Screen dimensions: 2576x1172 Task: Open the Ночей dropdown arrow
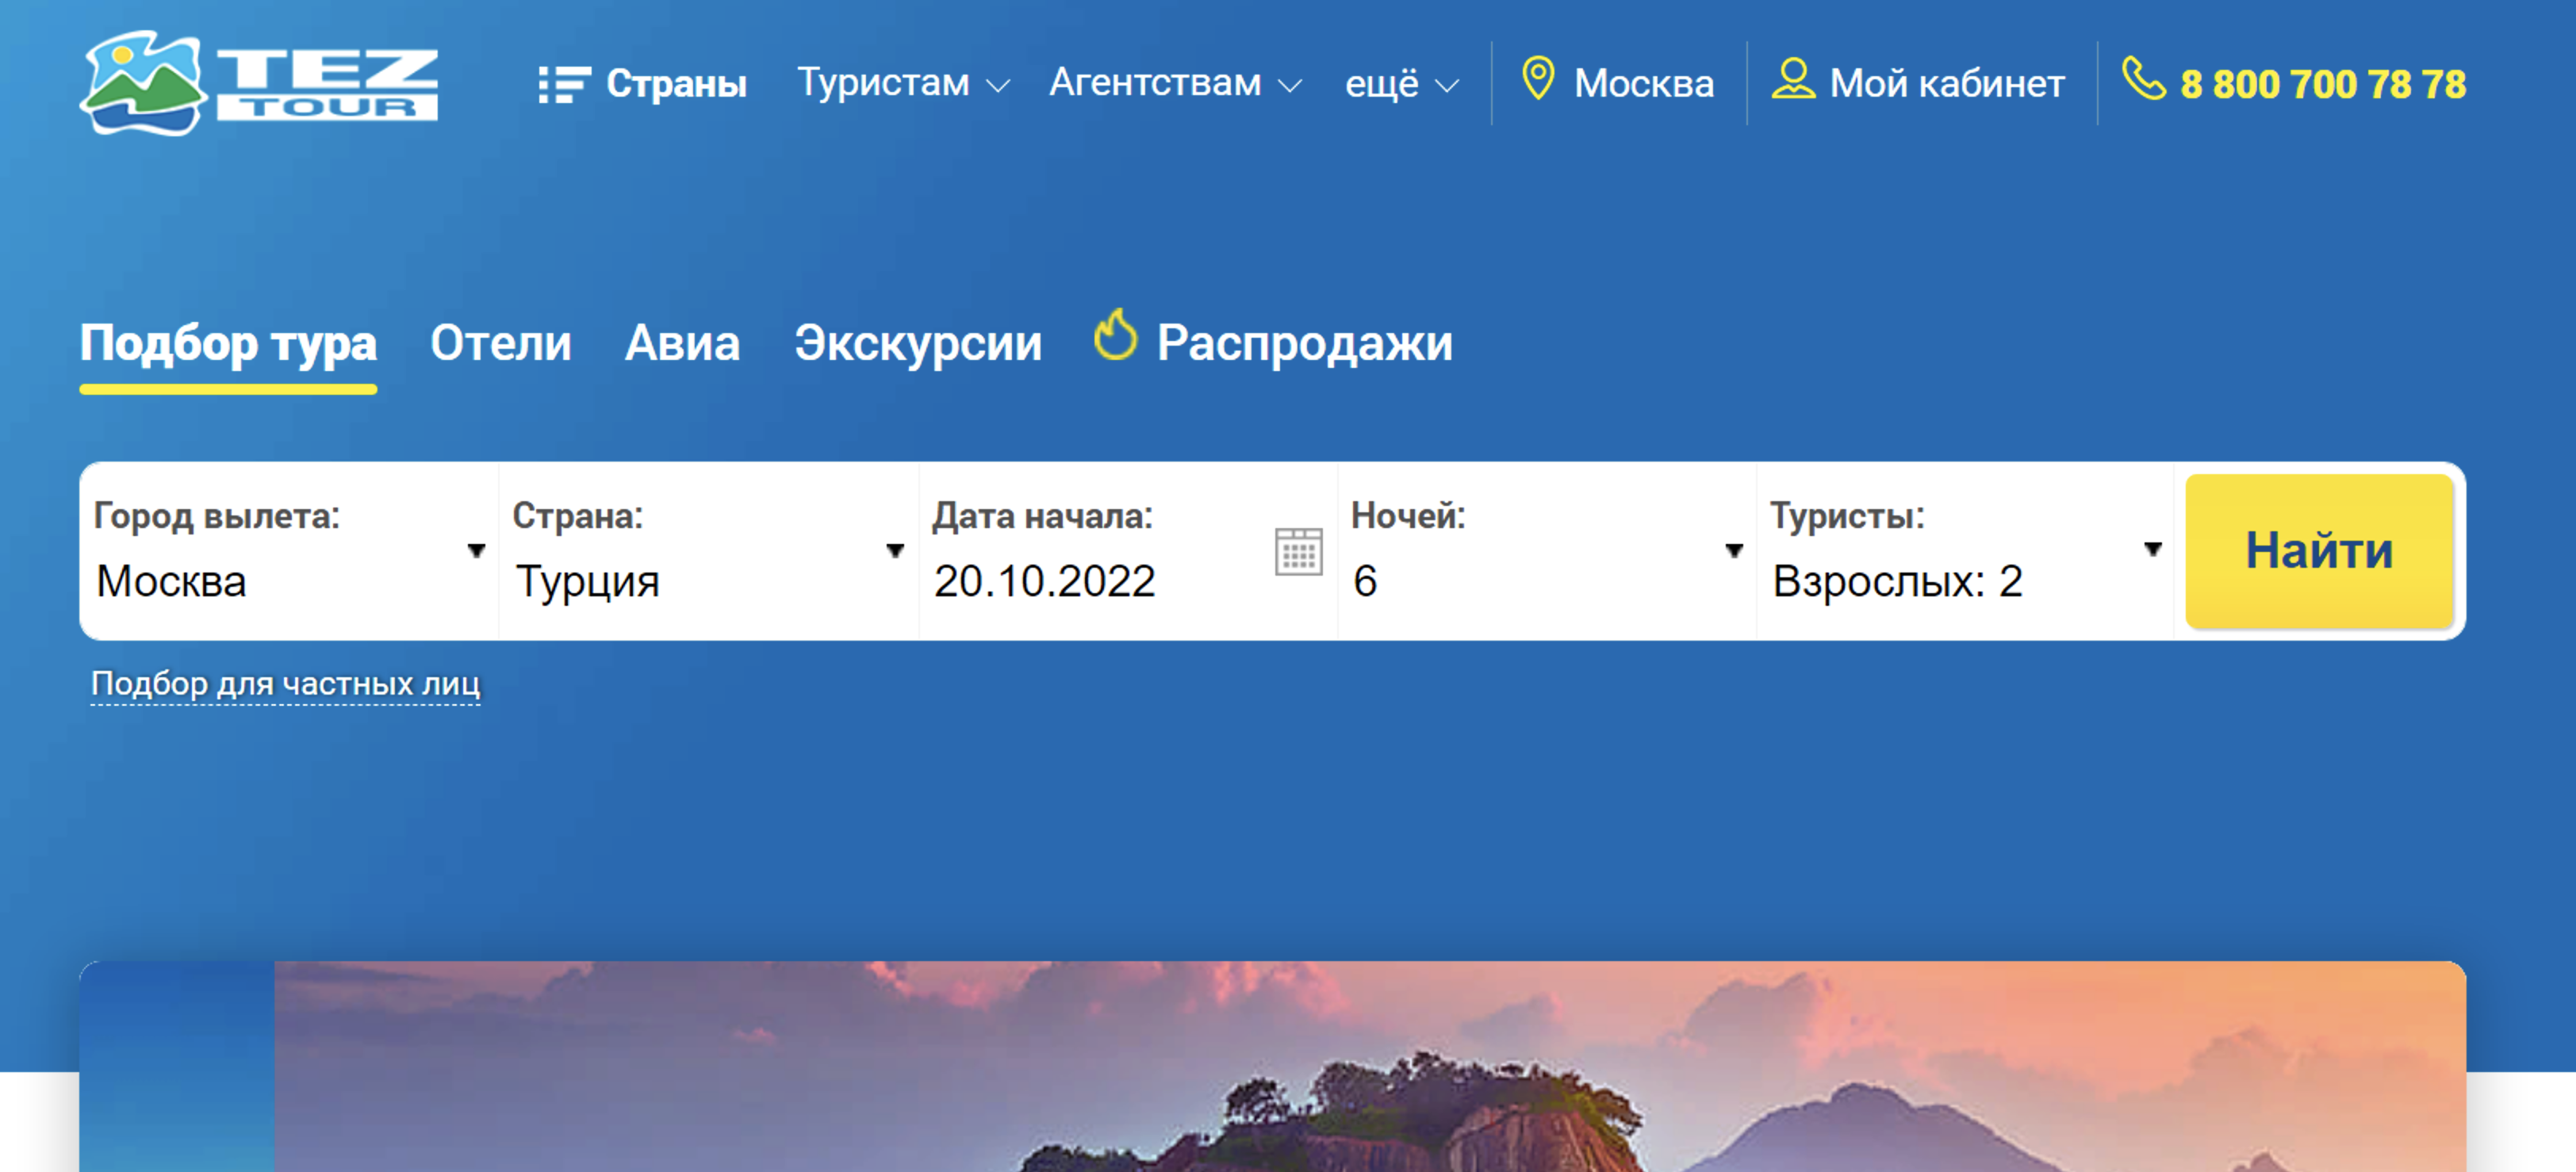1734,550
